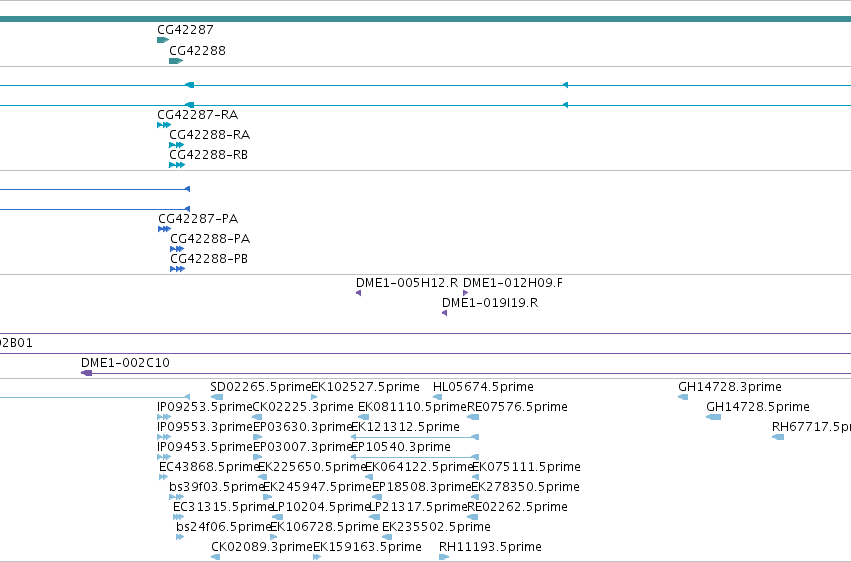851x562 pixels.
Task: Click the CK02089.3prime EST glyph
Action: (215, 558)
